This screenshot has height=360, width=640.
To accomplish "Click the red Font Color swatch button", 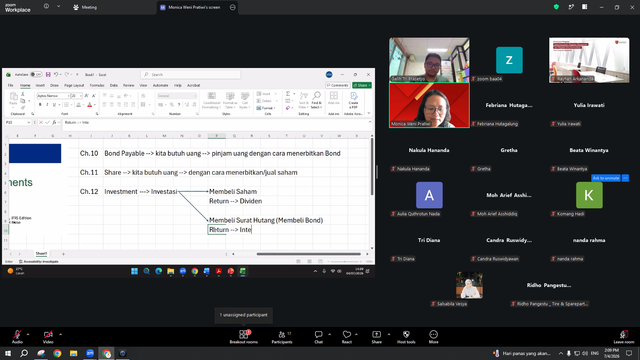I will tap(90, 105).
